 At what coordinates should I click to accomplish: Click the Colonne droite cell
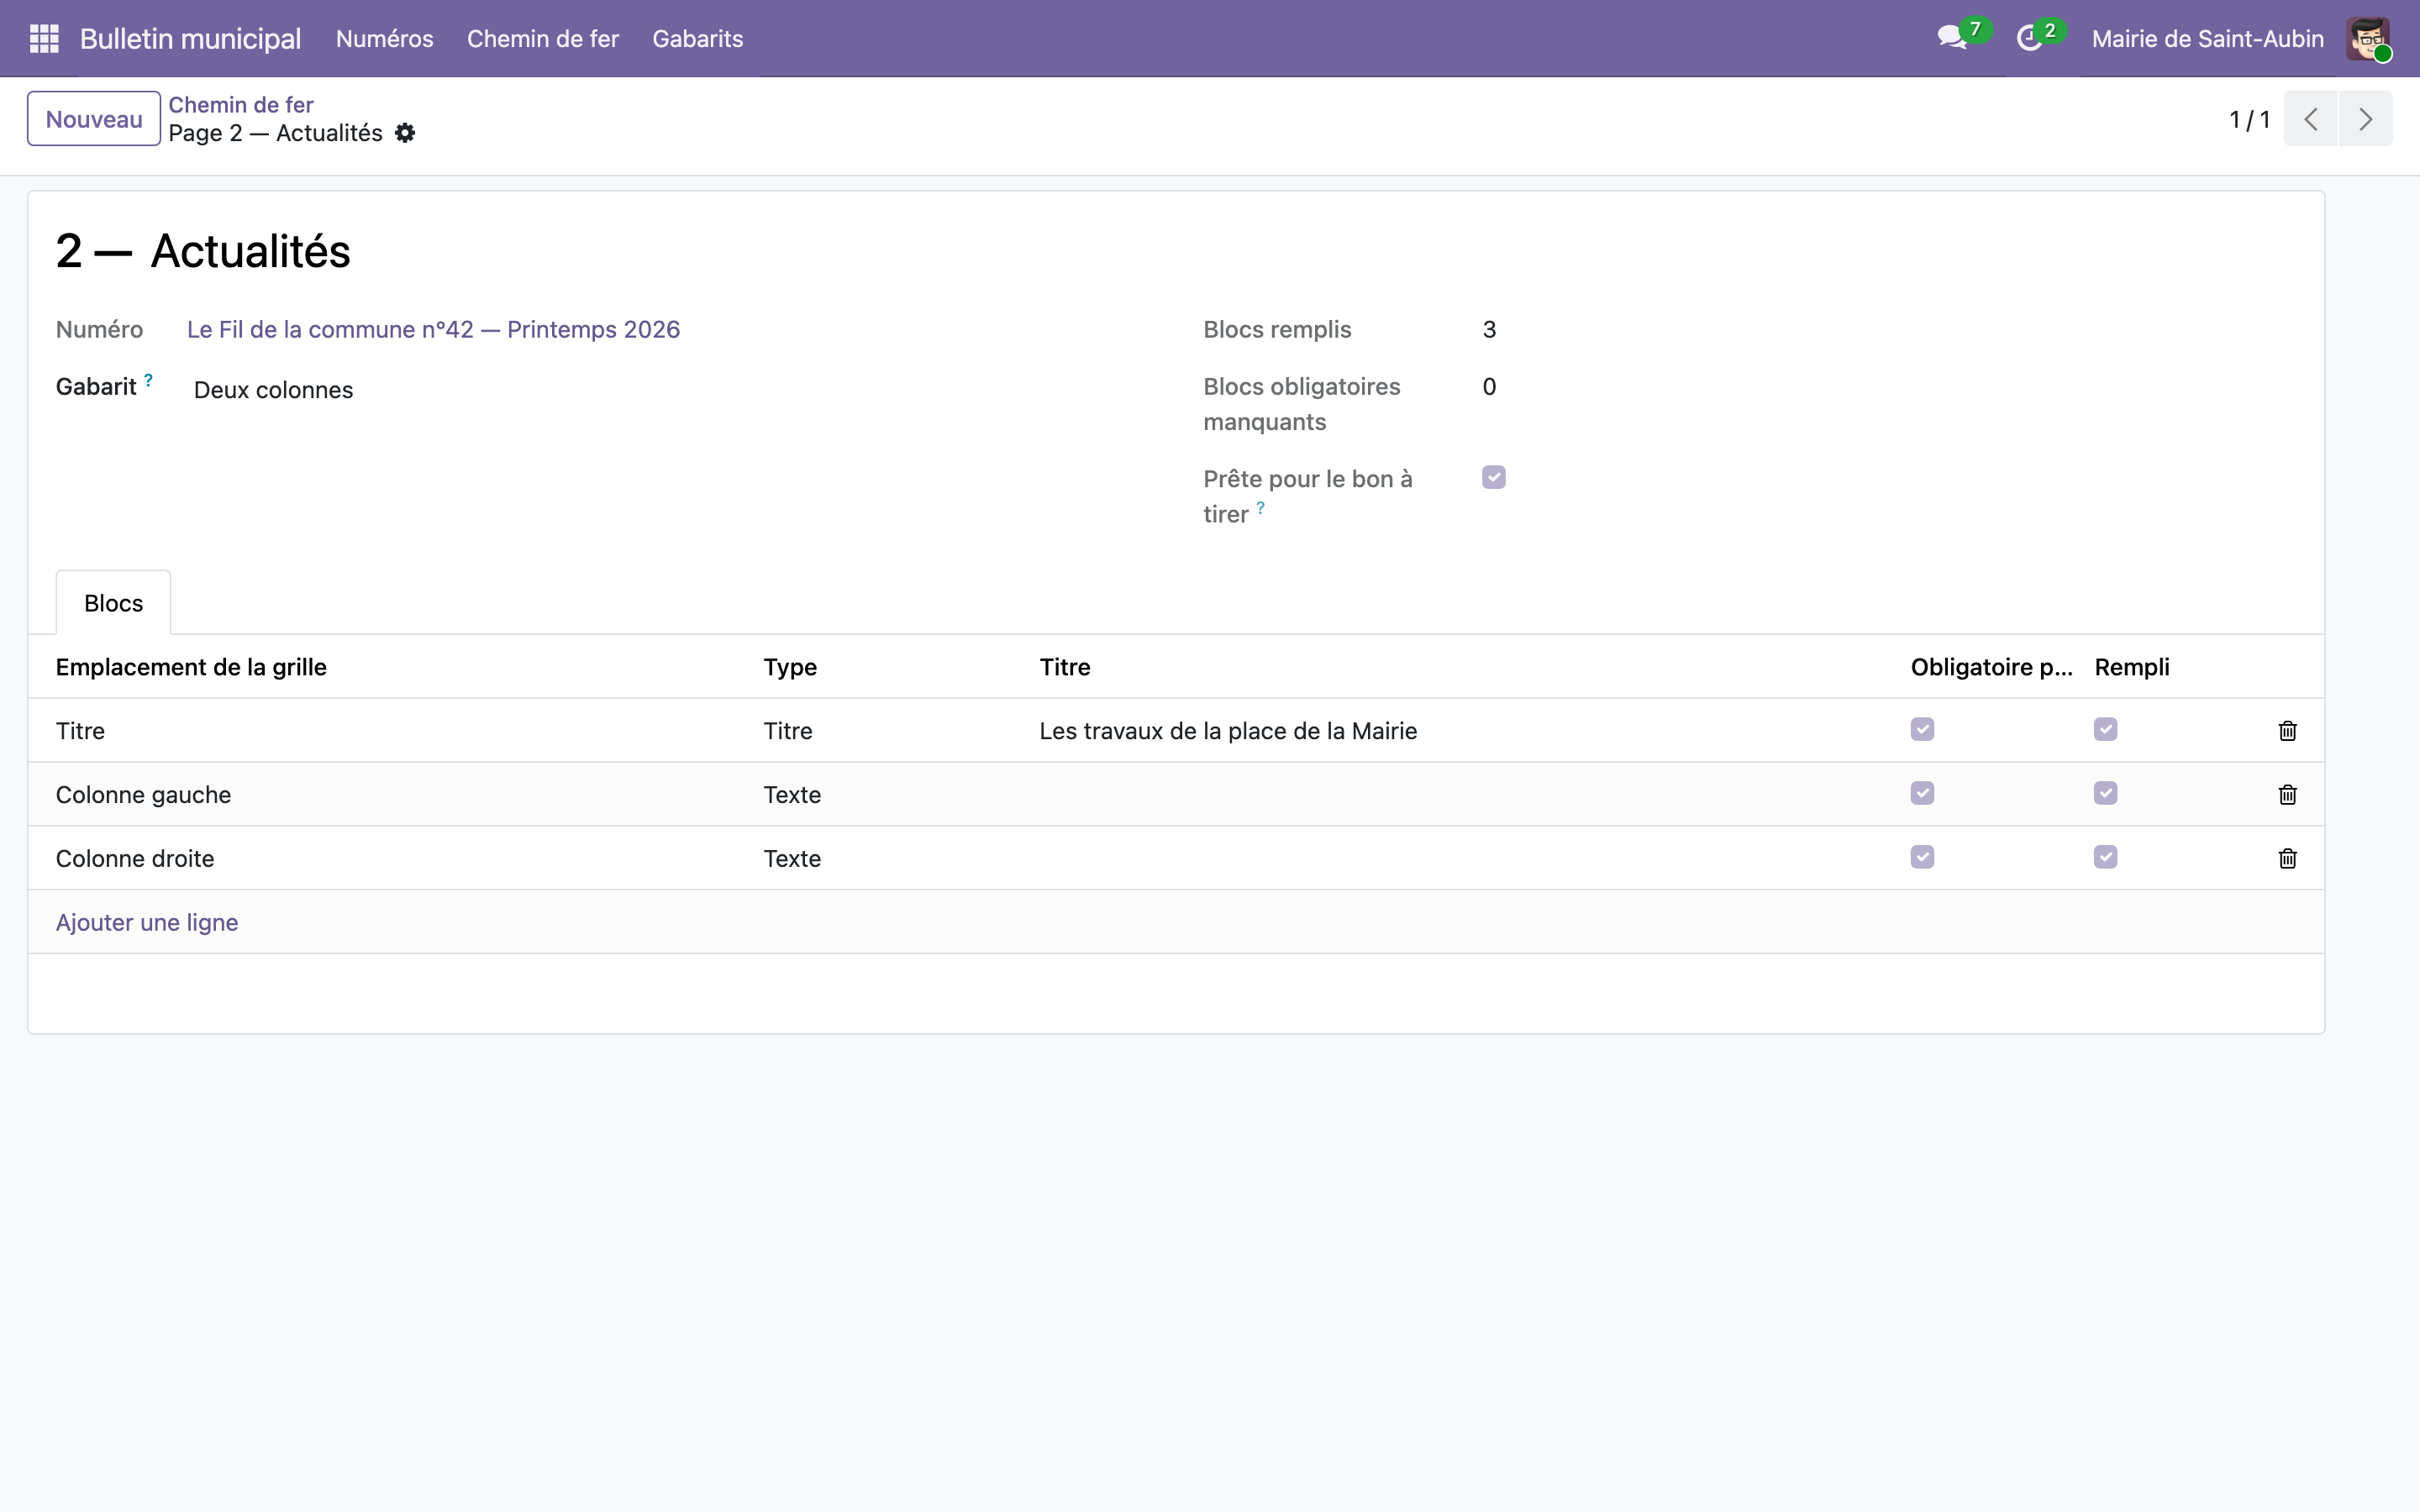click(135, 859)
